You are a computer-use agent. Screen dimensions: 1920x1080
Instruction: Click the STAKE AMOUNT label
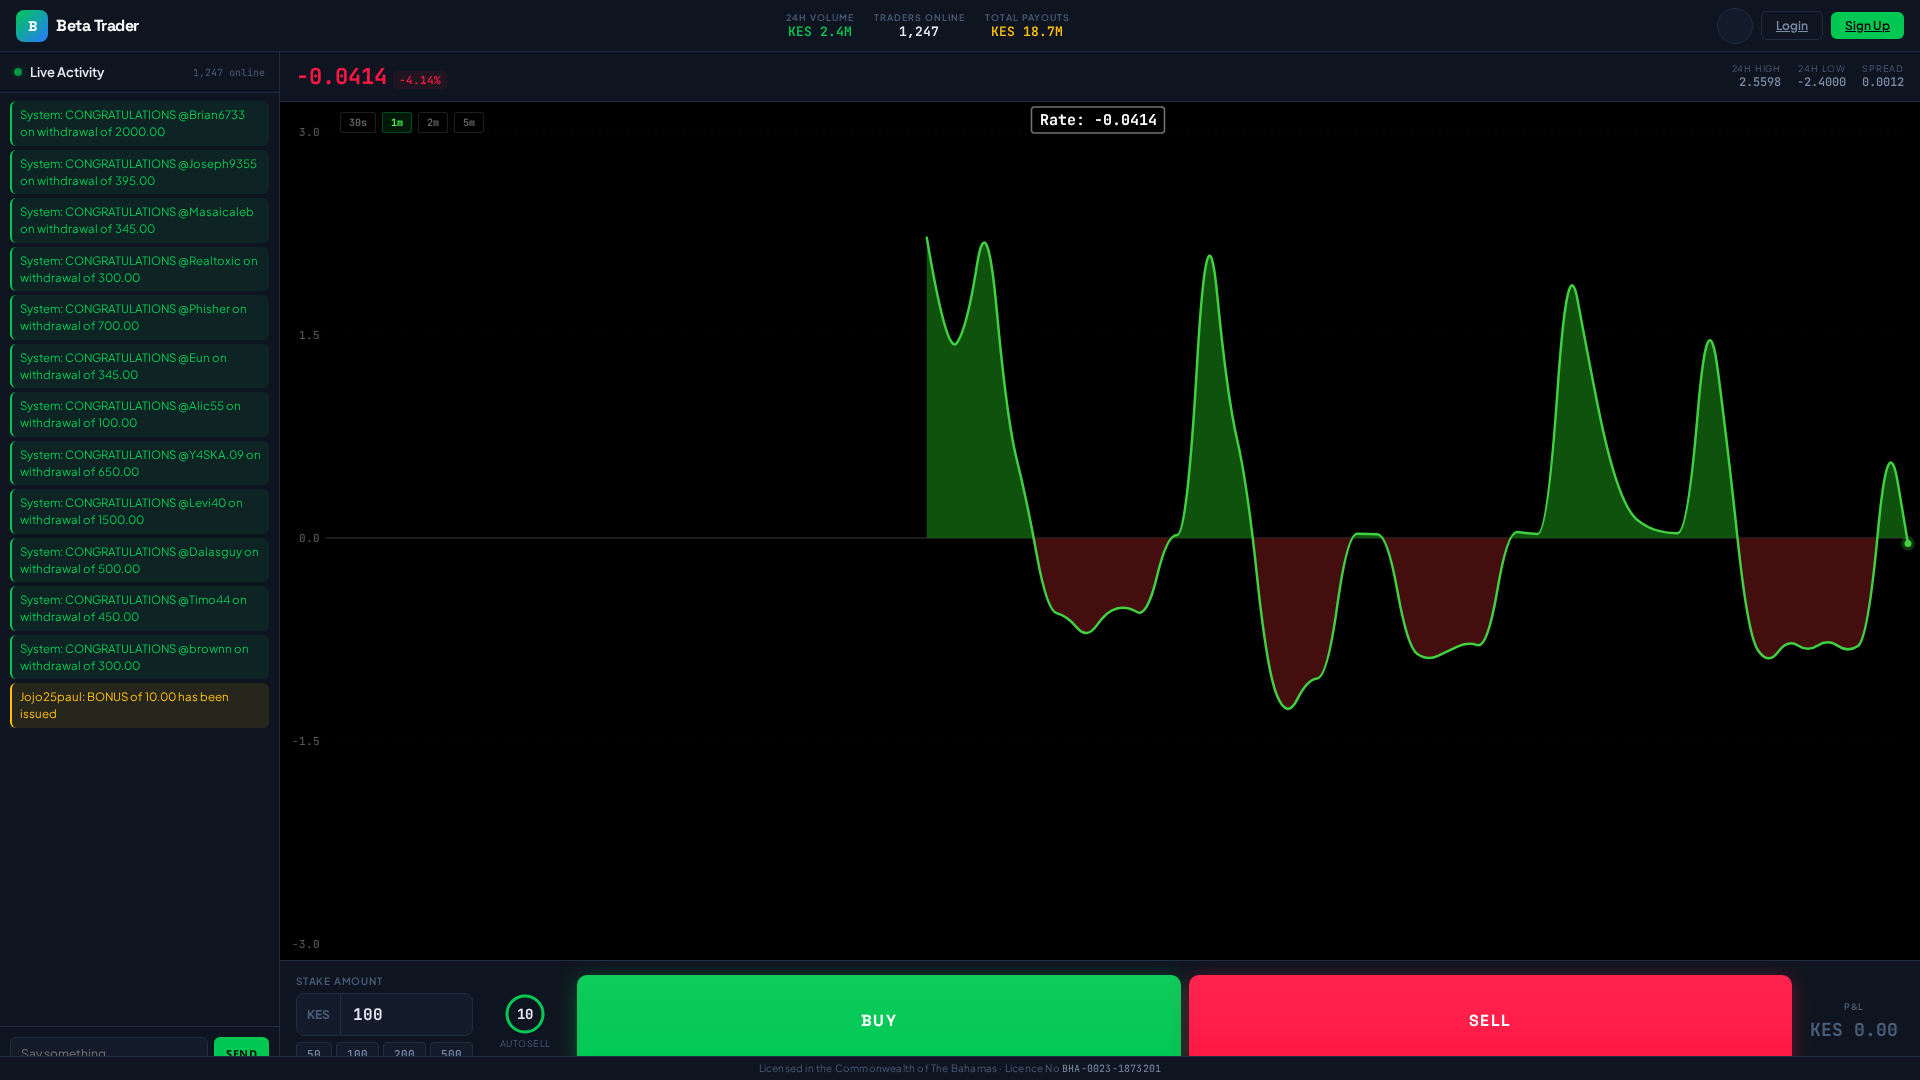(x=339, y=981)
